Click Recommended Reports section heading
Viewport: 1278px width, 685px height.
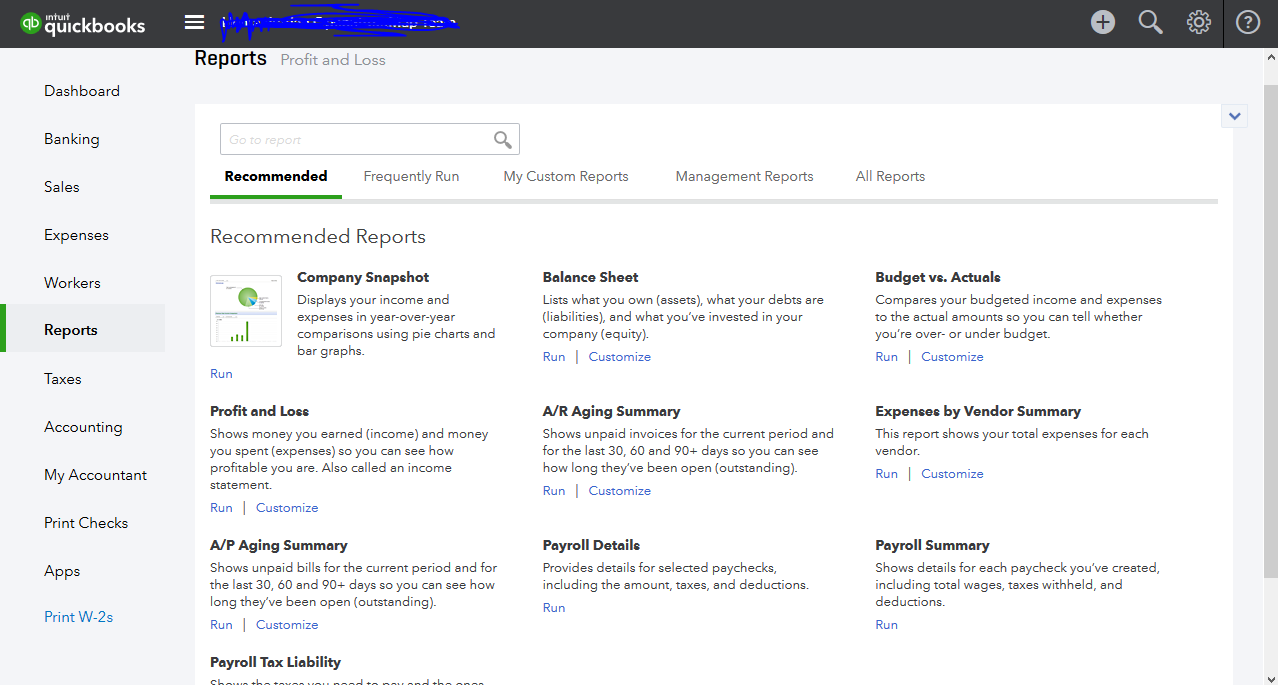pyautogui.click(x=318, y=237)
